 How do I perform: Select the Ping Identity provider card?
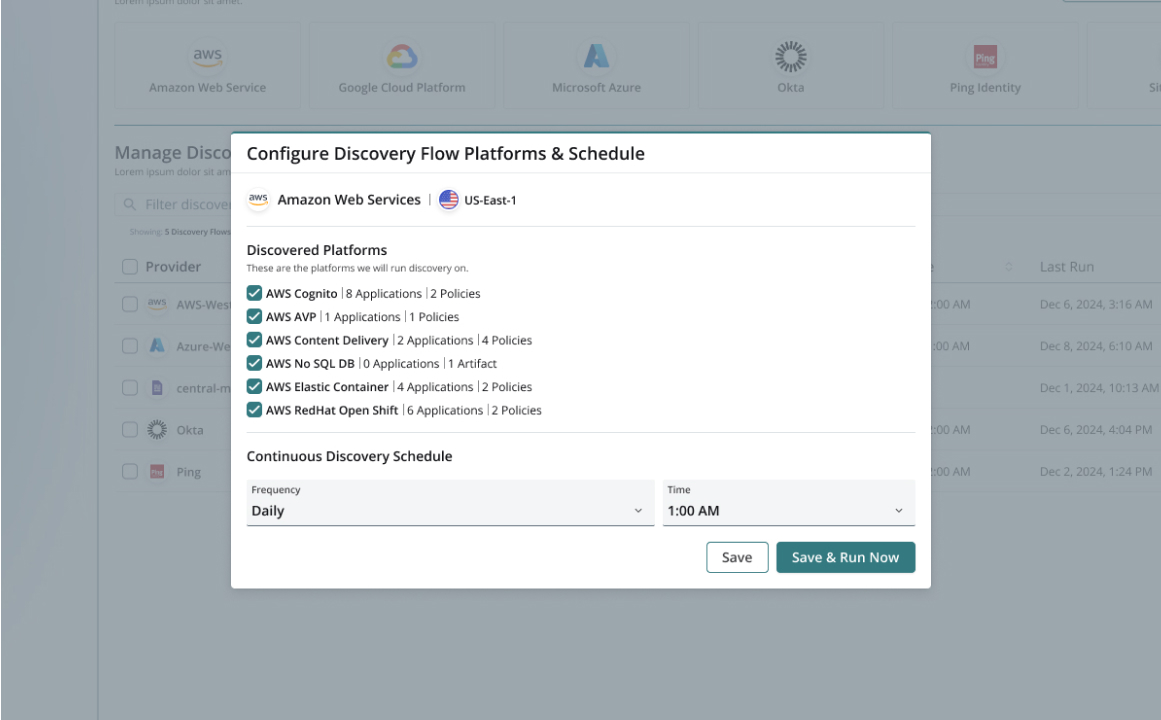[x=985, y=66]
